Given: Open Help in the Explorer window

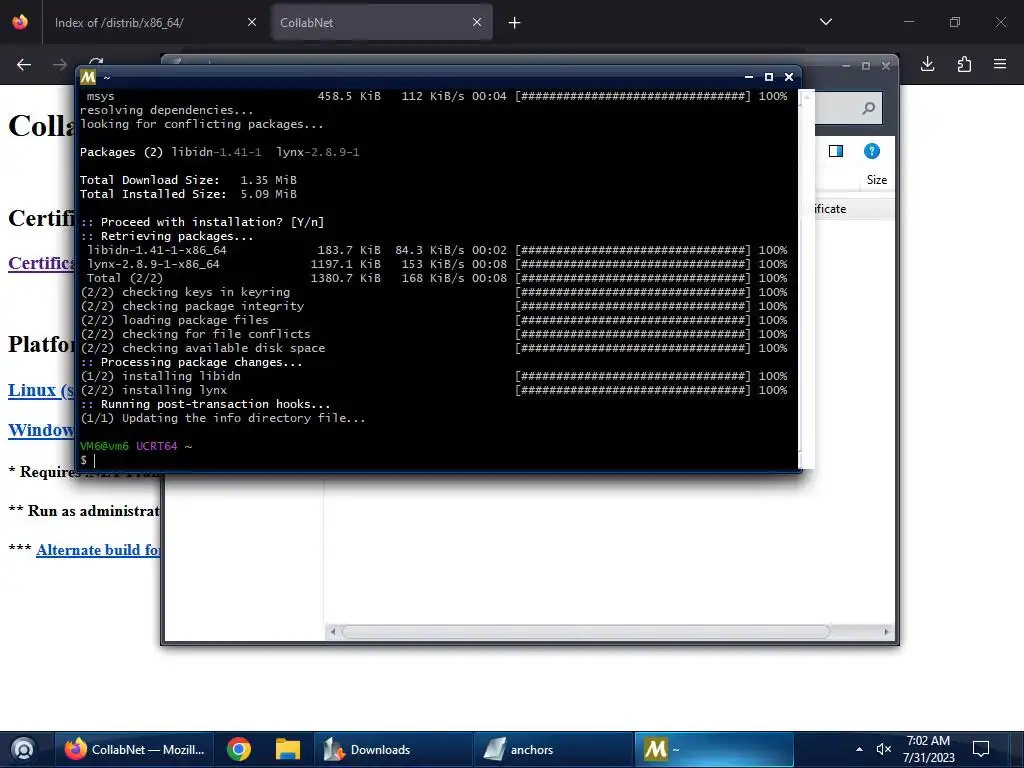Looking at the screenshot, I should pos(871,152).
